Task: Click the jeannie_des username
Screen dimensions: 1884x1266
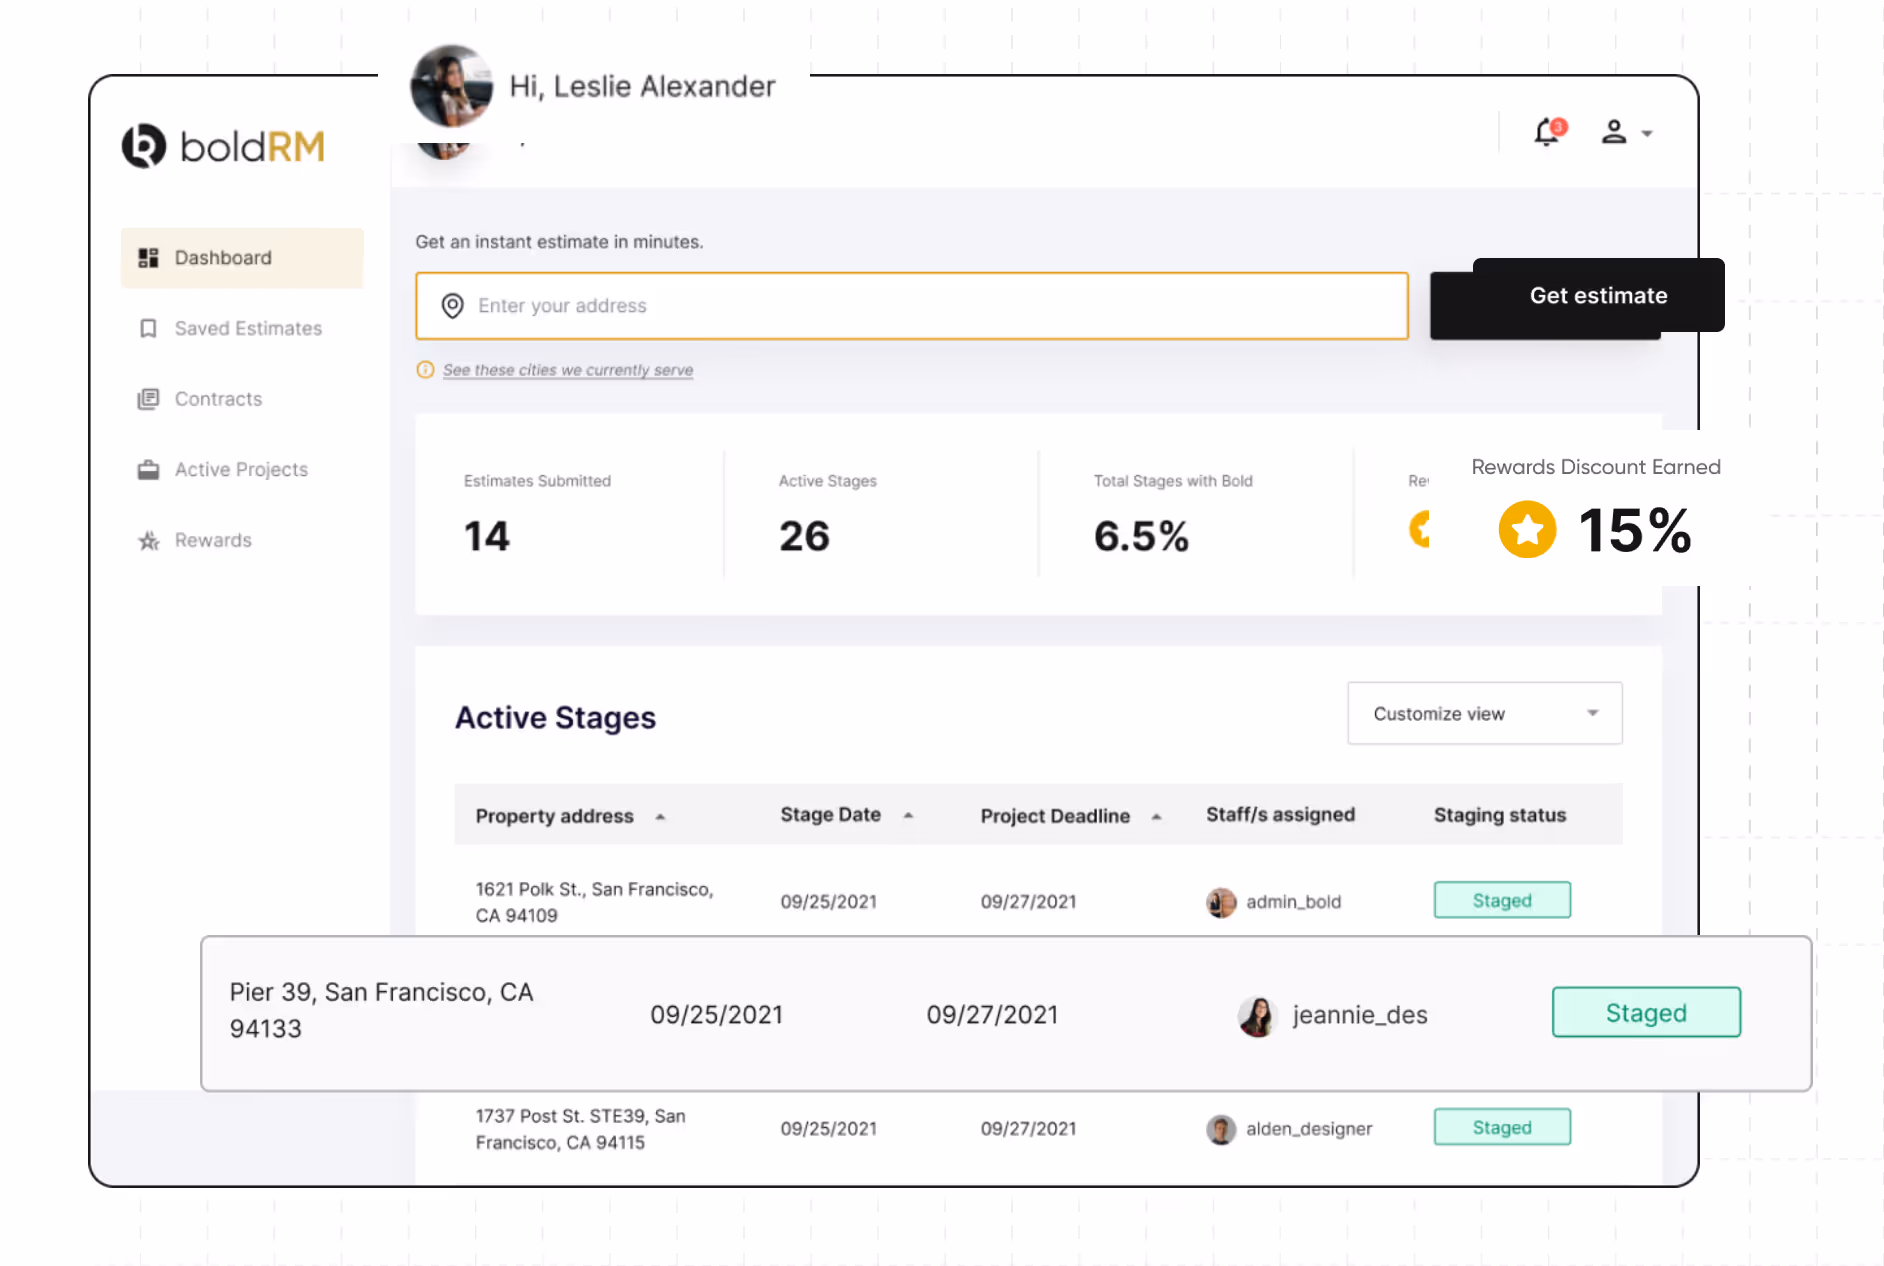Action: [1359, 1015]
